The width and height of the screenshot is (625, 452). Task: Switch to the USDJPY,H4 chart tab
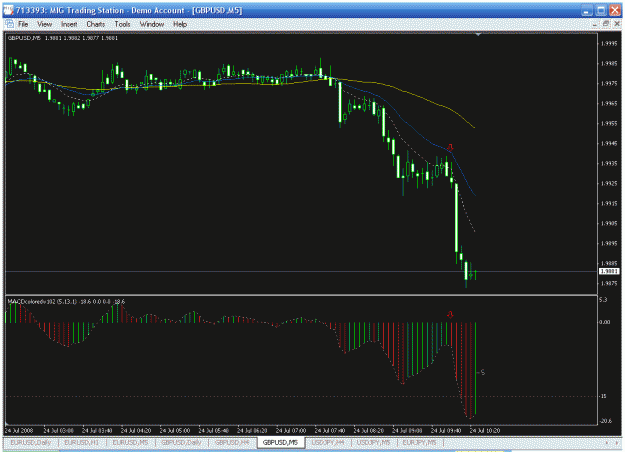(328, 442)
